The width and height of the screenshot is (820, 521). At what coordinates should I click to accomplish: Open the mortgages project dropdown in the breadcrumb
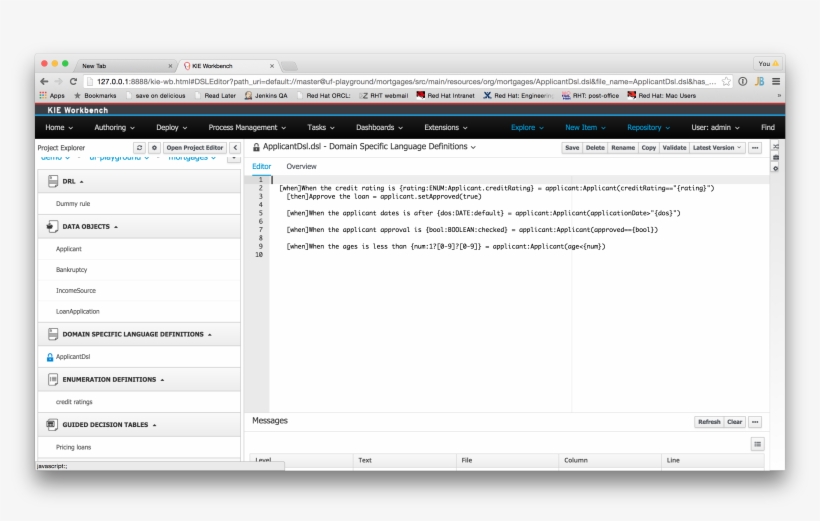pos(192,157)
